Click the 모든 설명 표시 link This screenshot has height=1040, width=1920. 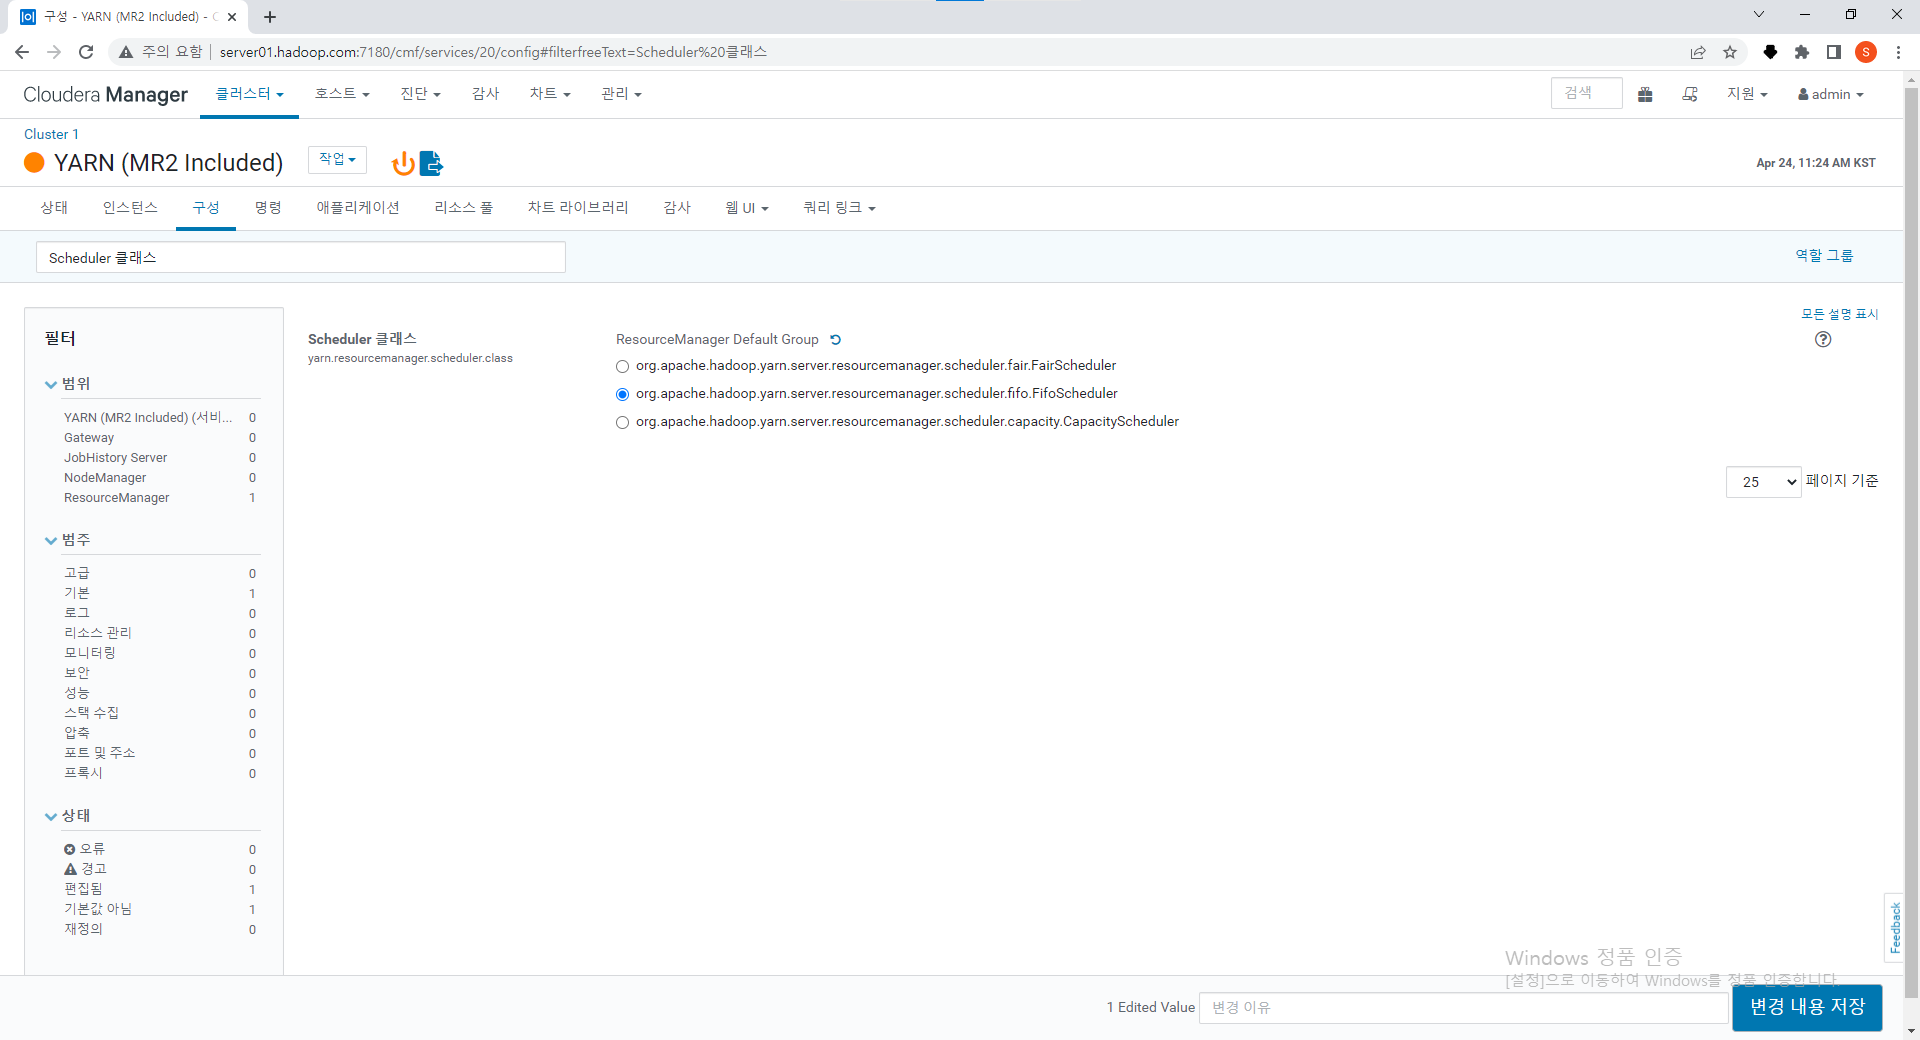(1840, 314)
